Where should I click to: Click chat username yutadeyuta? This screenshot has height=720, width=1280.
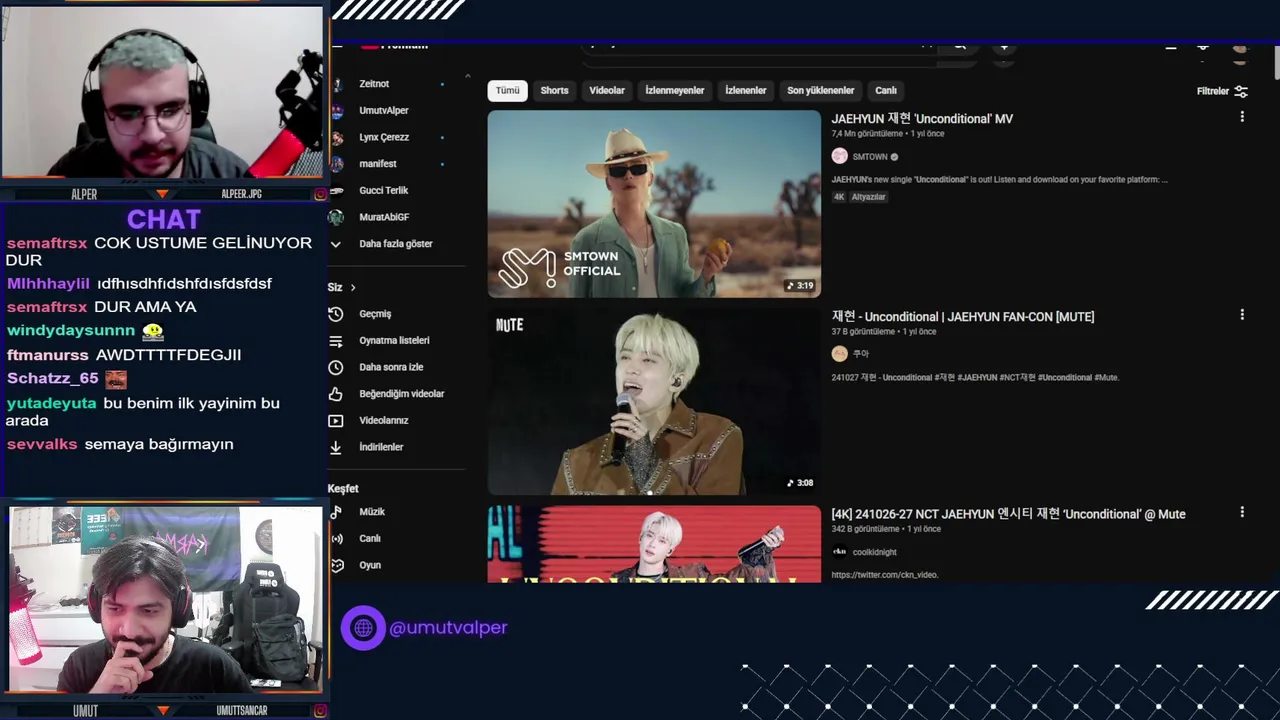pyautogui.click(x=52, y=403)
